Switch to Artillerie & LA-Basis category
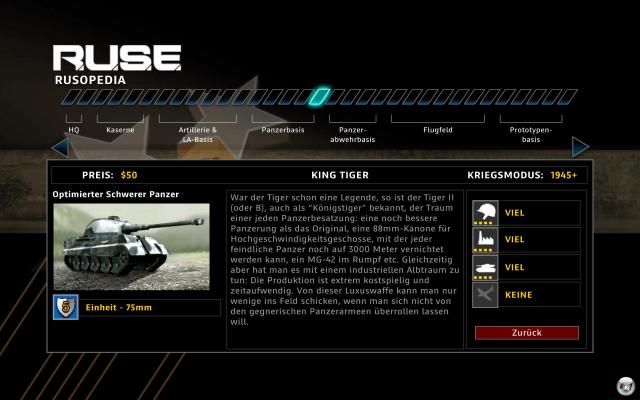640x400 pixels. click(x=198, y=135)
